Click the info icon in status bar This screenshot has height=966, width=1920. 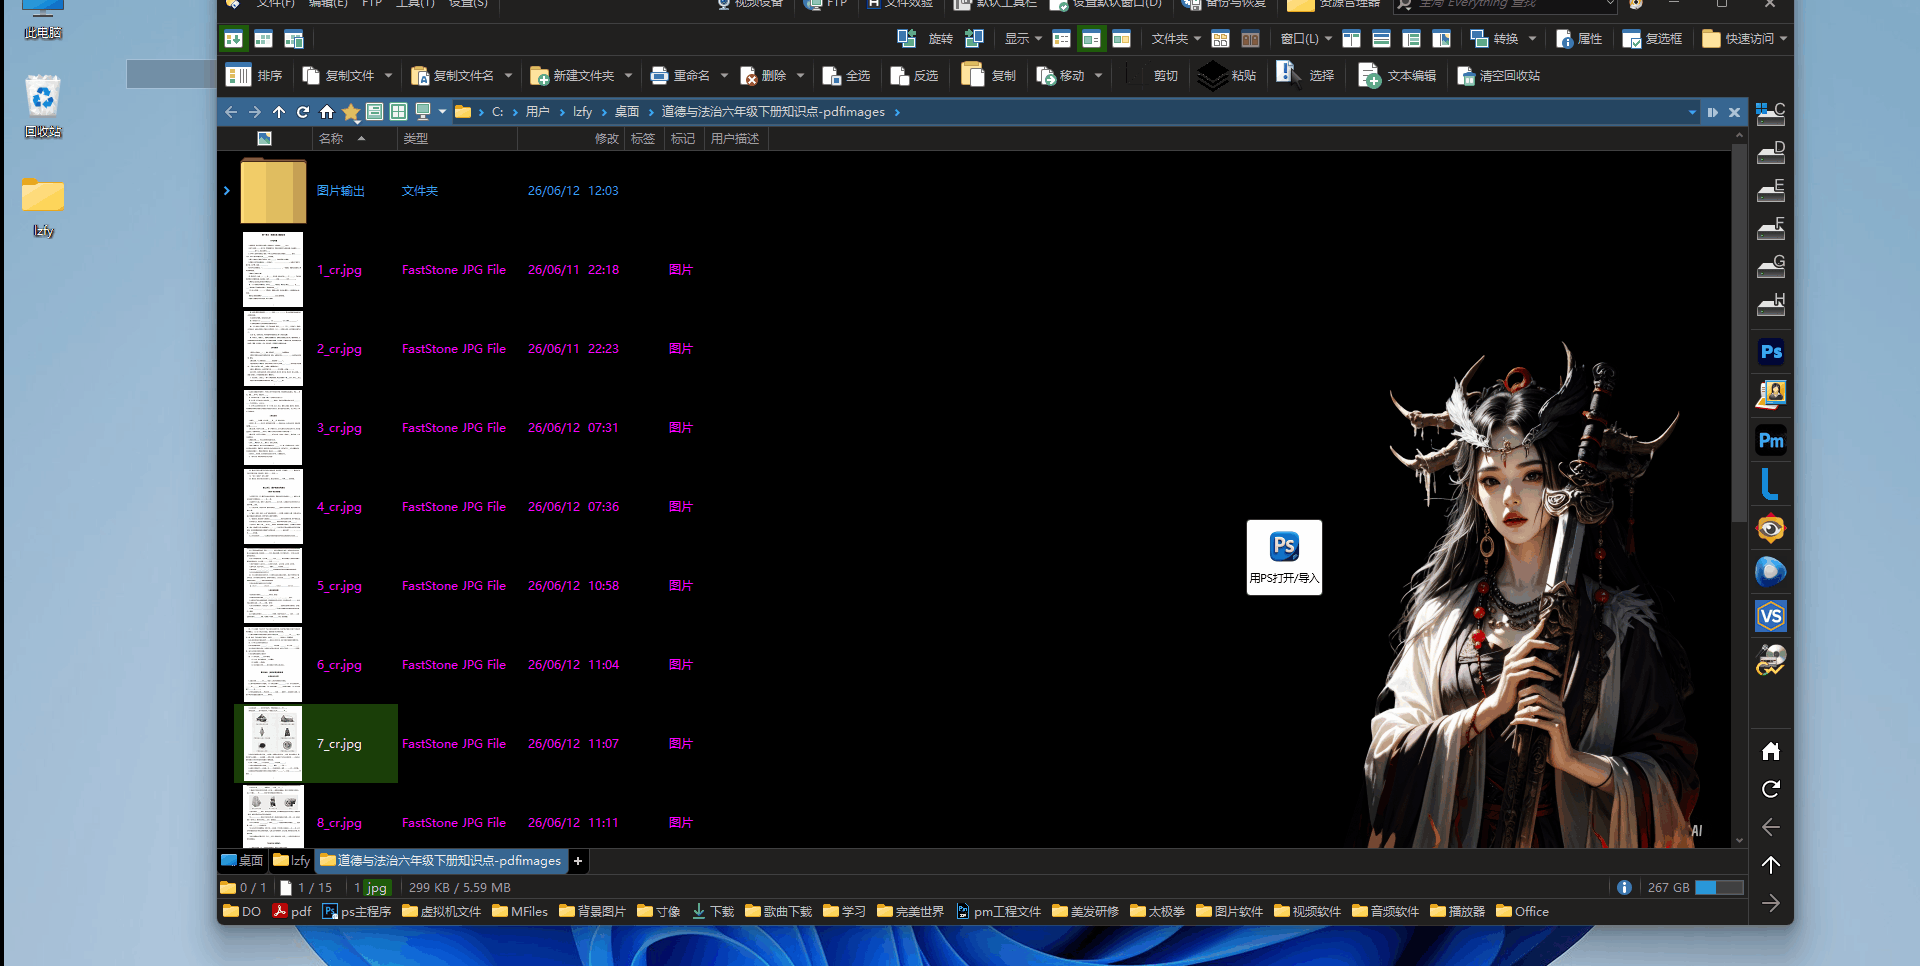(1624, 888)
